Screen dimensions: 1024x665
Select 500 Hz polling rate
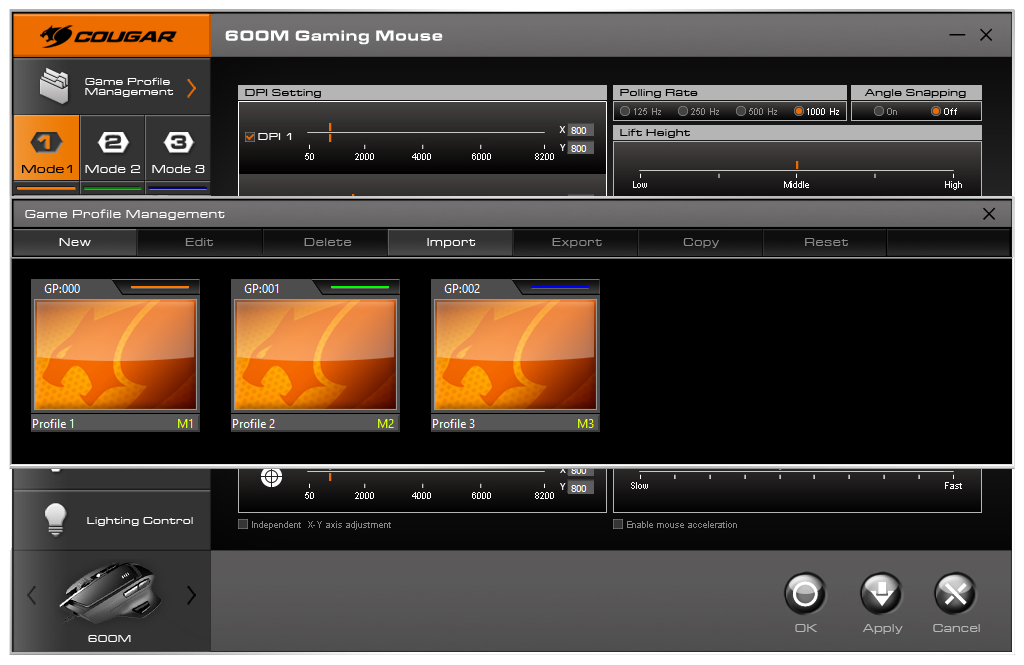[741, 111]
